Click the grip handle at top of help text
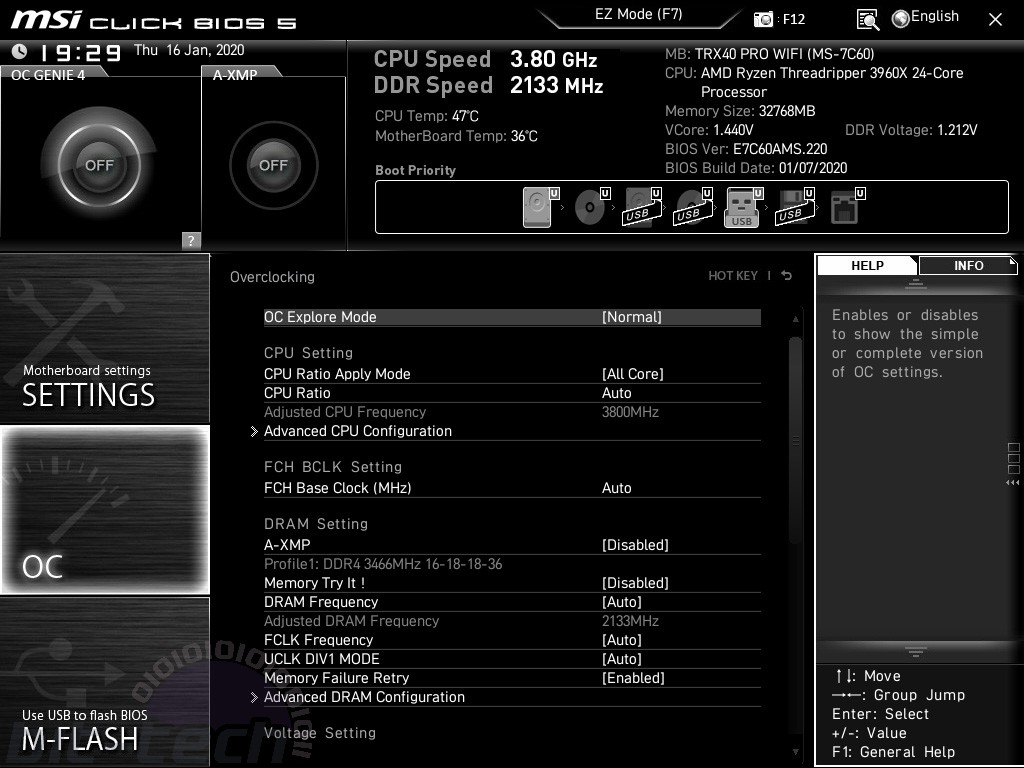1024x768 pixels. click(x=916, y=283)
